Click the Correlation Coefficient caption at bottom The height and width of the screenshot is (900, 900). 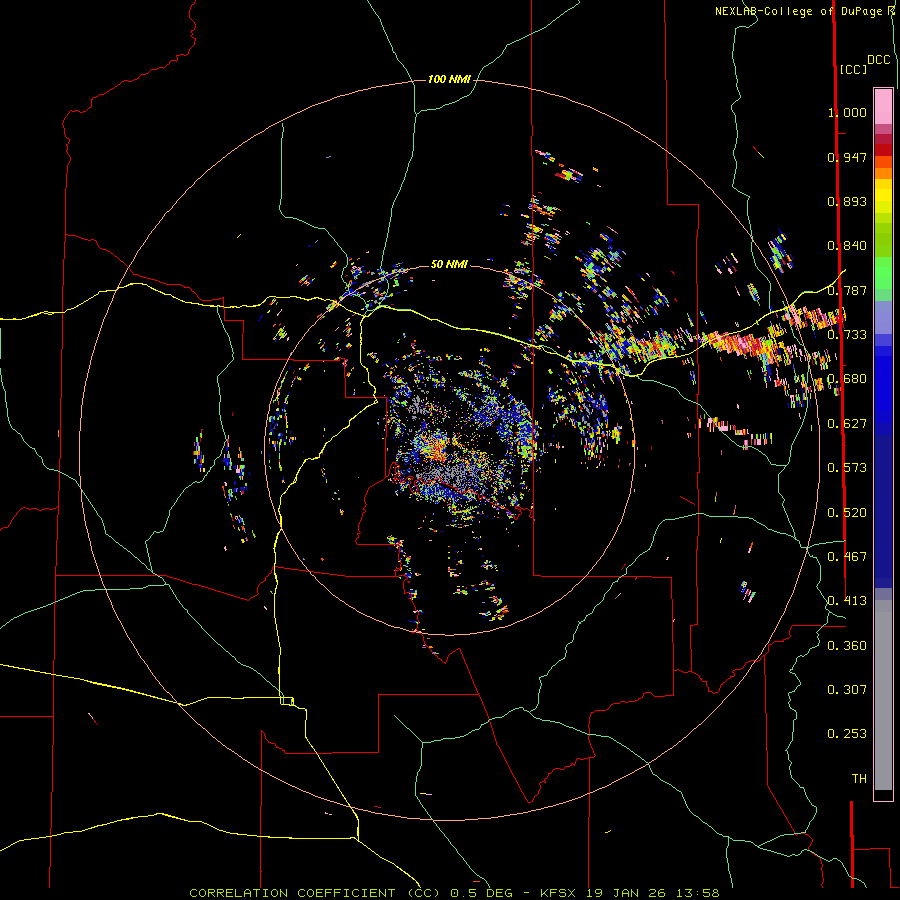[x=454, y=893]
